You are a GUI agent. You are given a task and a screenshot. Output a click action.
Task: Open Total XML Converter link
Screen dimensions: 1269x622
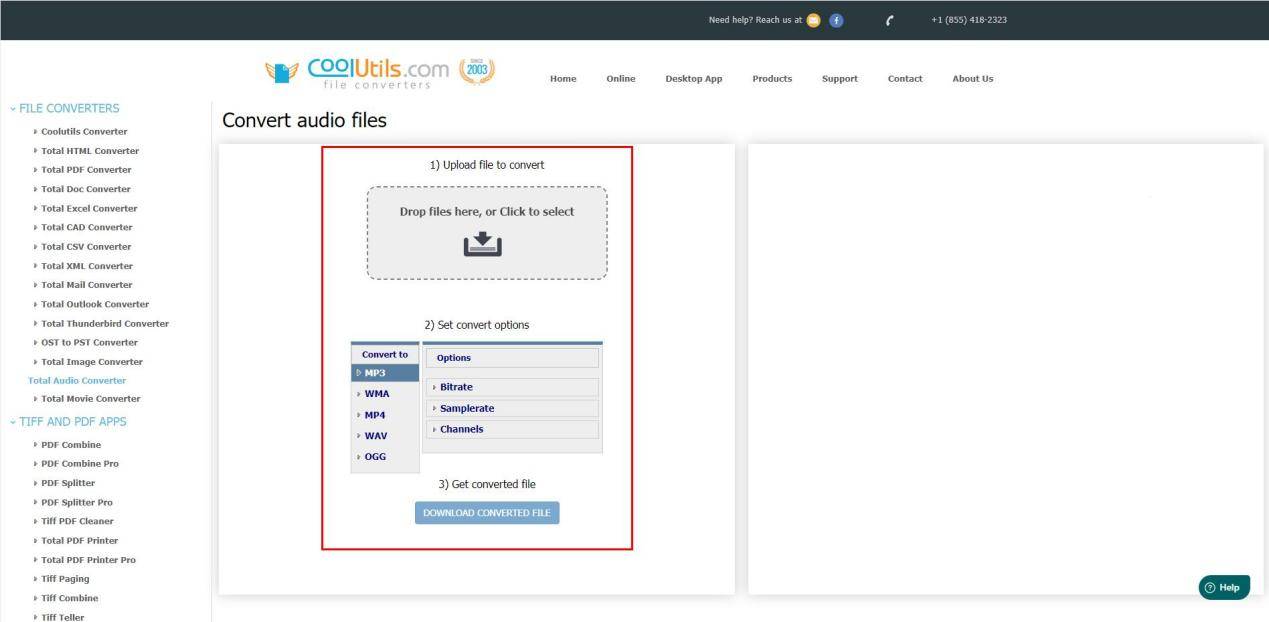[x=87, y=266]
